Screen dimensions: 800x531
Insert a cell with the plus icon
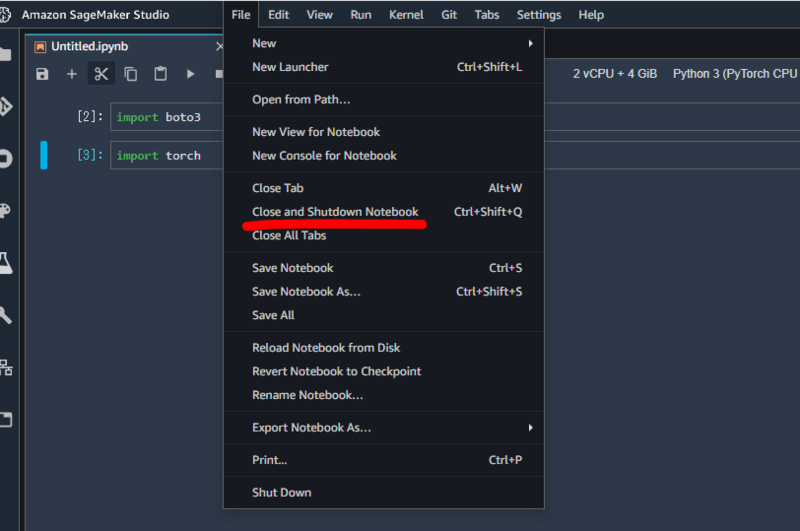coord(71,74)
